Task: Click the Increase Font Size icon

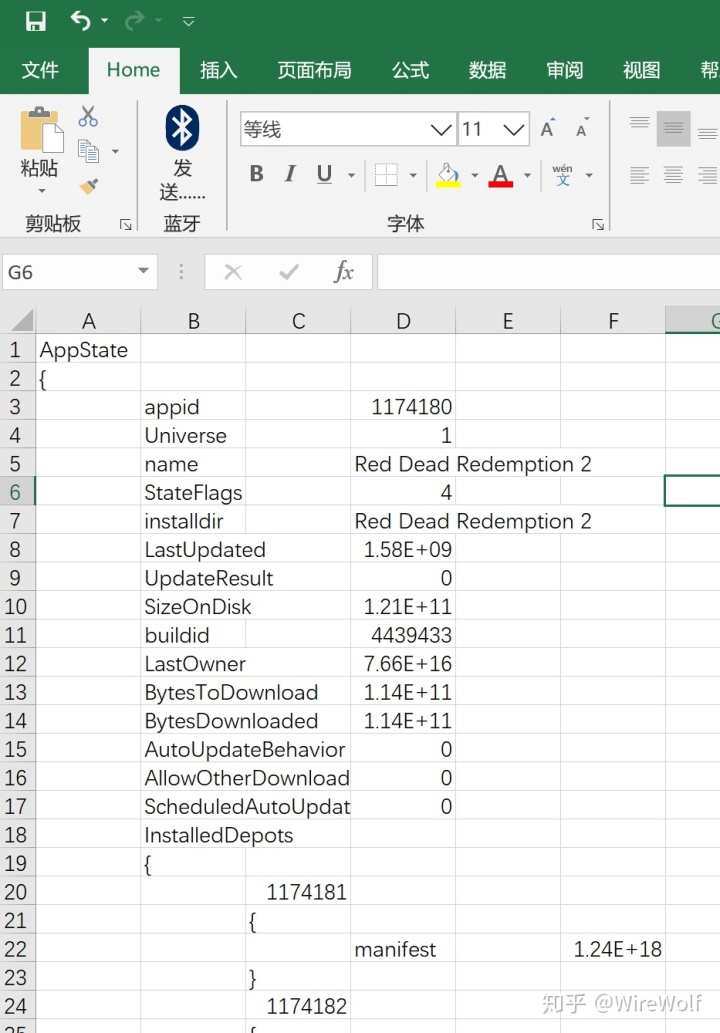Action: (x=547, y=128)
